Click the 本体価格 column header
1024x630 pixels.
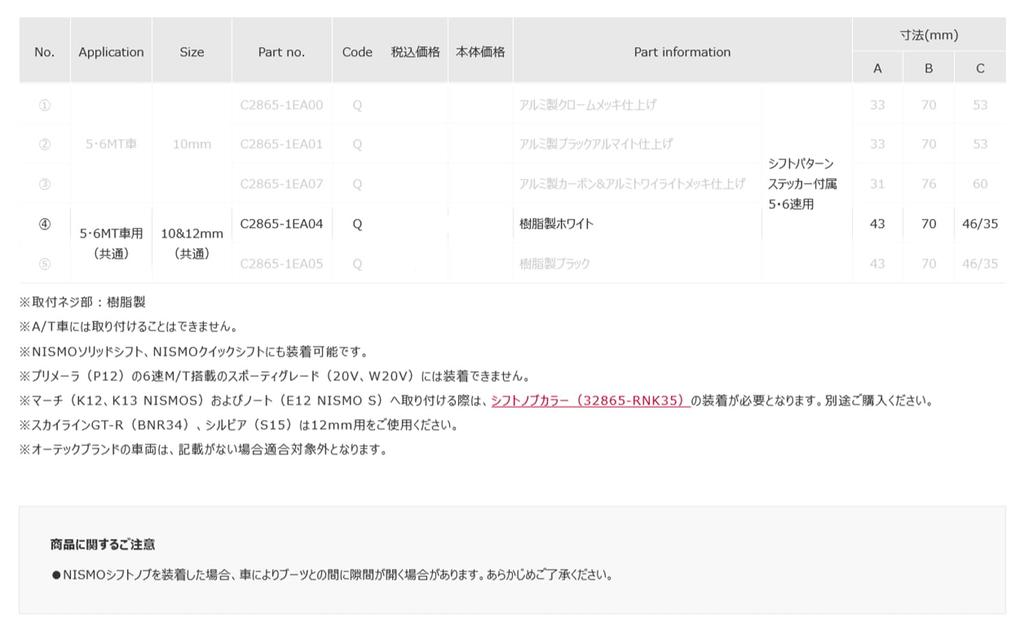[x=480, y=52]
